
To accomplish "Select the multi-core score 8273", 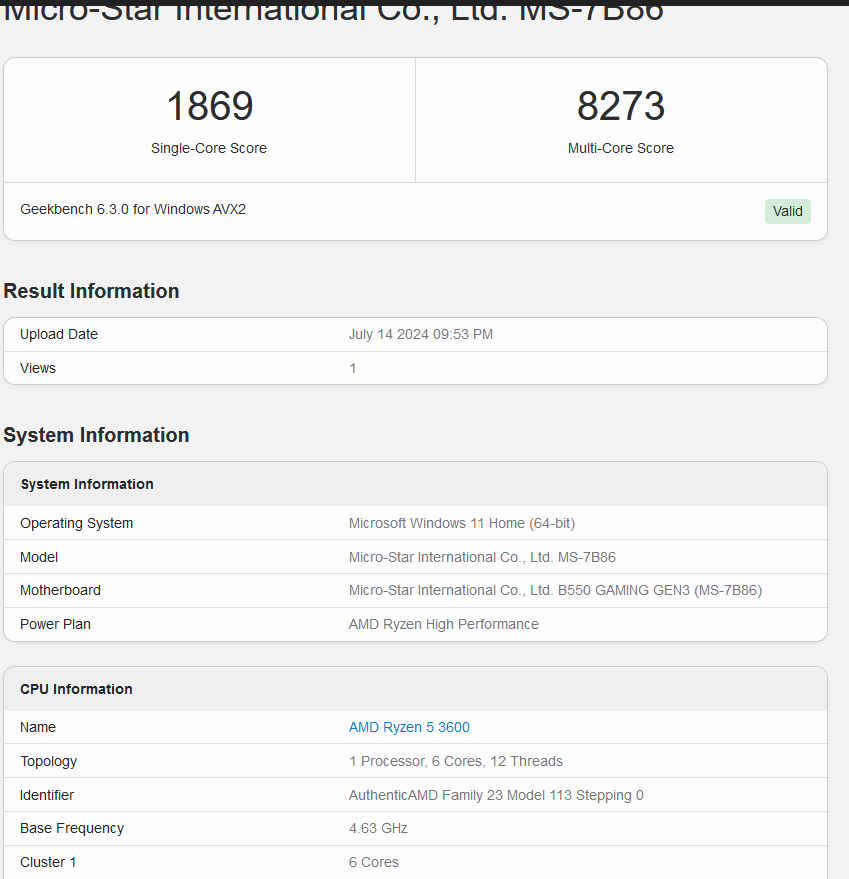I will 621,106.
